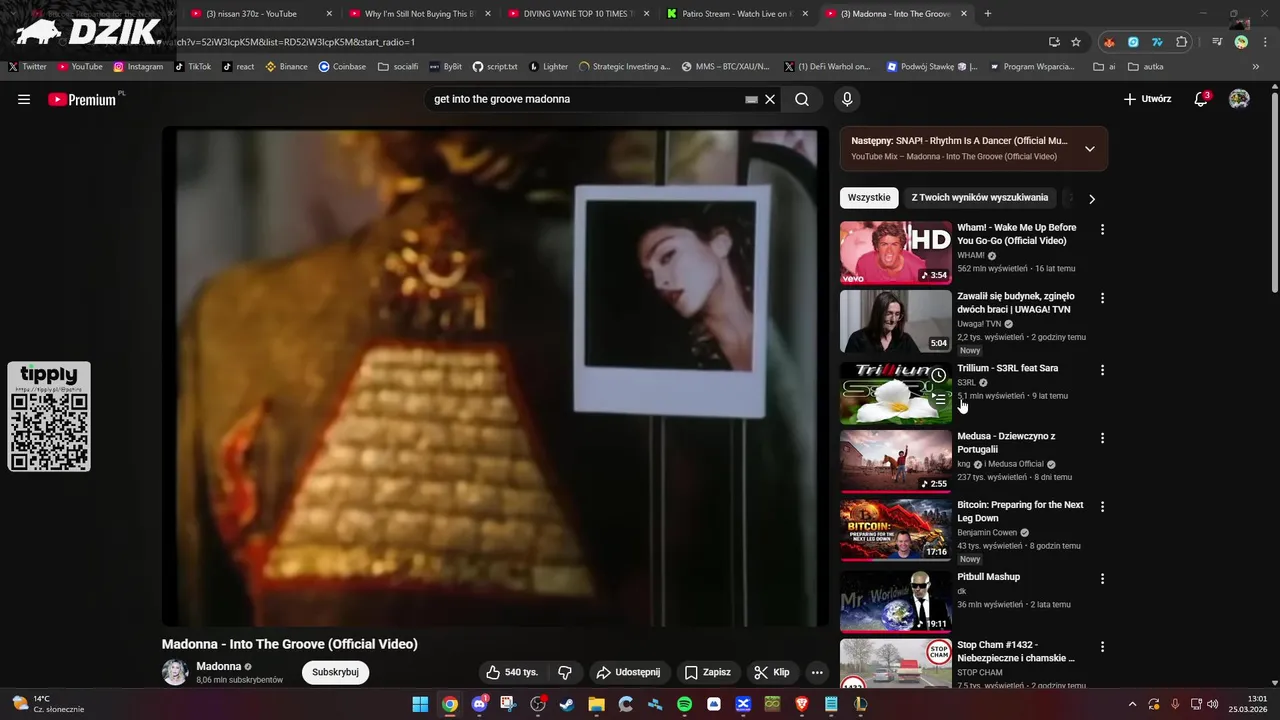The image size is (1280, 720).
Task: Open Twitter bookmark
Action: (27, 67)
